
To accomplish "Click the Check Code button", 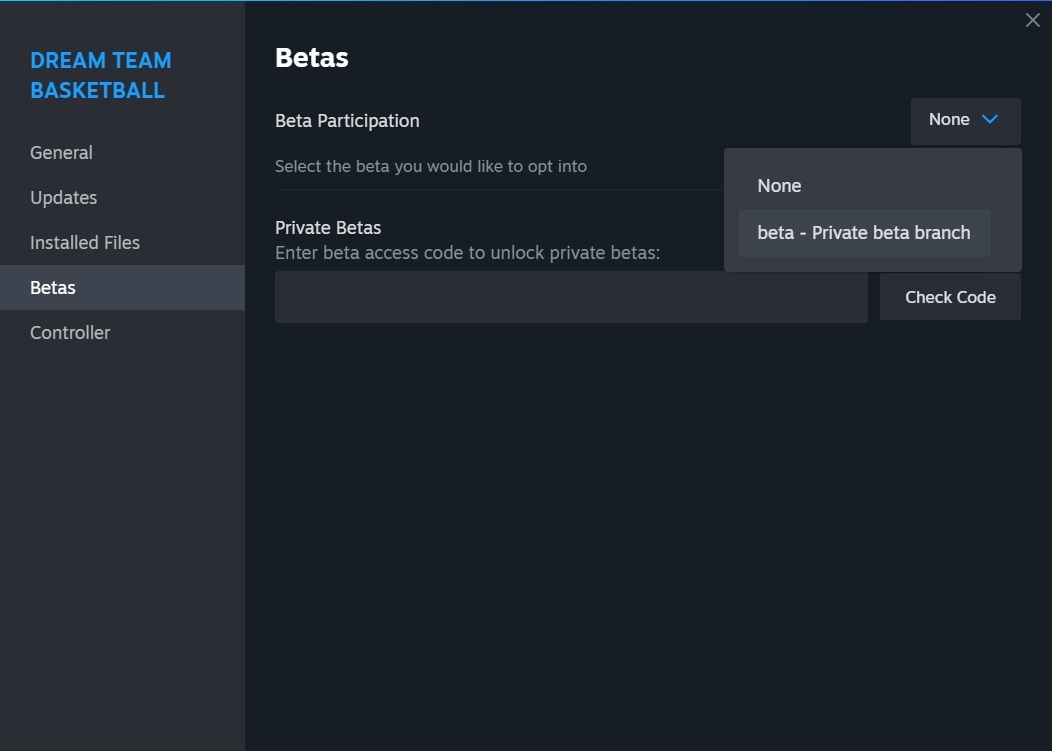I will pos(950,297).
